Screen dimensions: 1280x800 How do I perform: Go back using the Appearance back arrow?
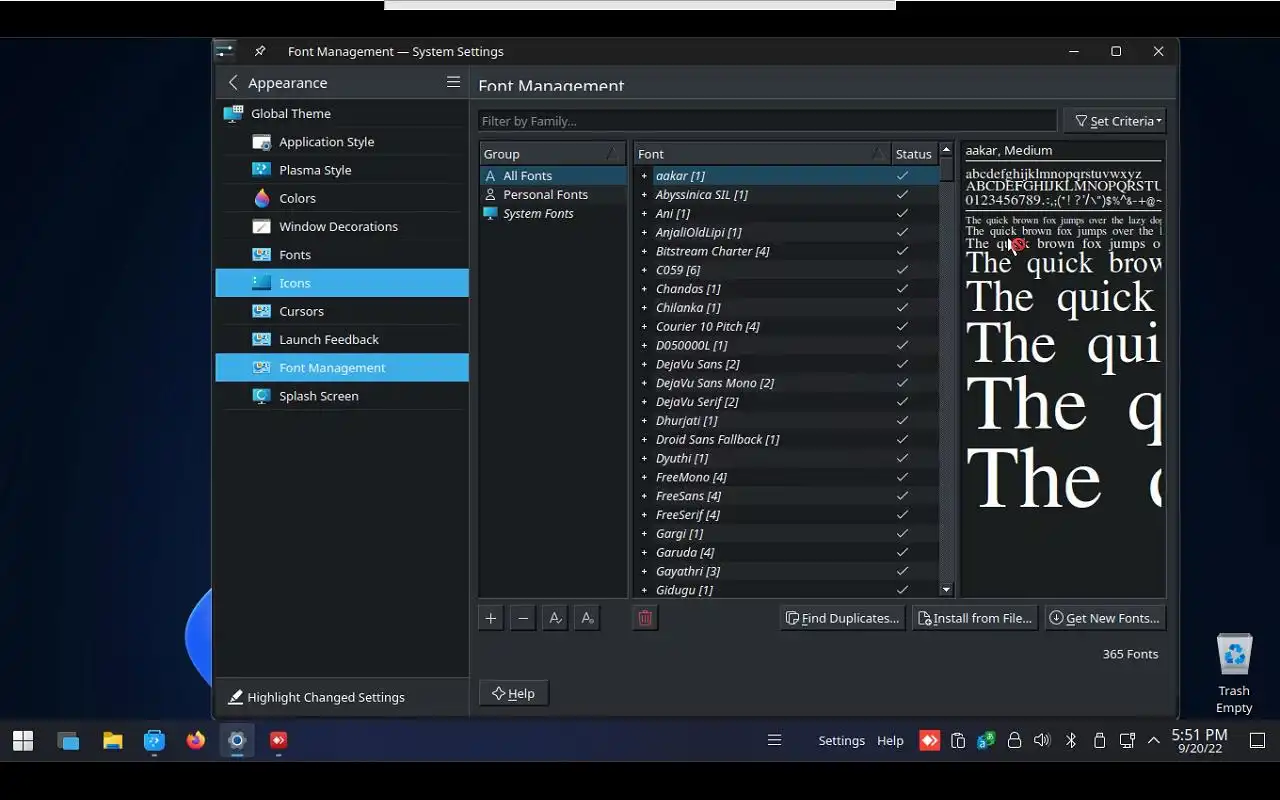pos(233,82)
